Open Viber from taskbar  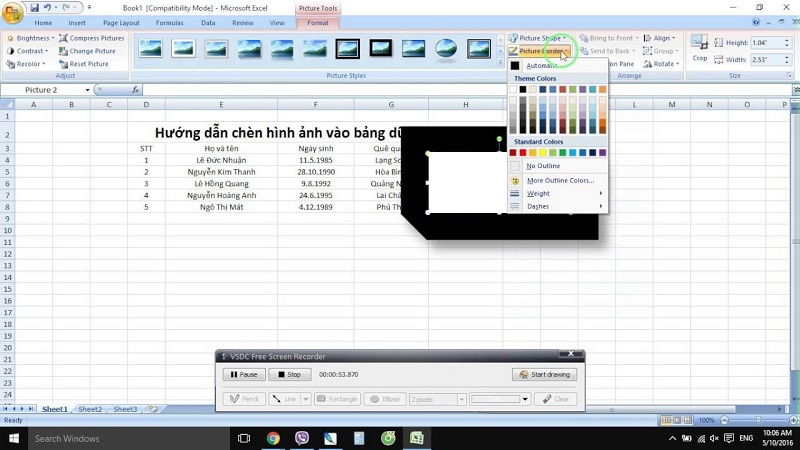pos(302,438)
